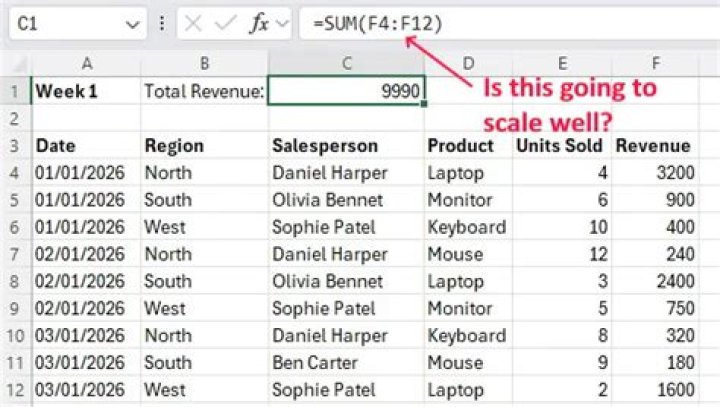This screenshot has width=720, height=407.
Task: Select row 7 header
Action: click(15, 254)
